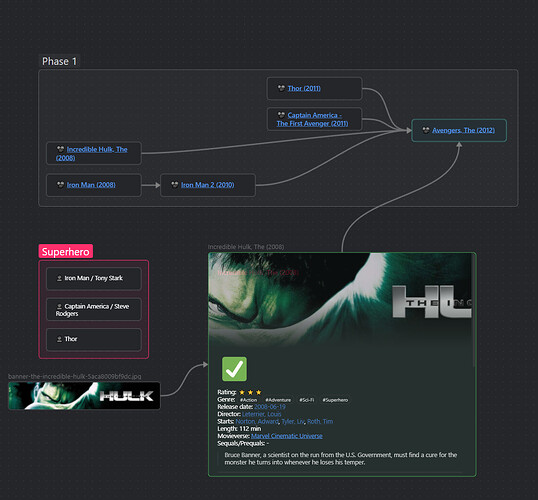Screen dimensions: 538x500
Task: Click the film icon beside Thor (2011)
Action: pos(281,88)
